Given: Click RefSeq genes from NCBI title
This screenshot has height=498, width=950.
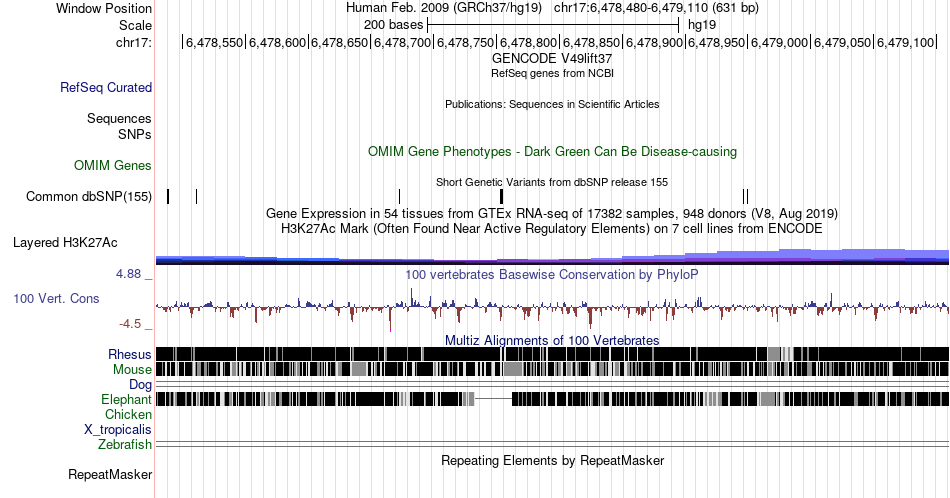Looking at the screenshot, I should [552, 73].
